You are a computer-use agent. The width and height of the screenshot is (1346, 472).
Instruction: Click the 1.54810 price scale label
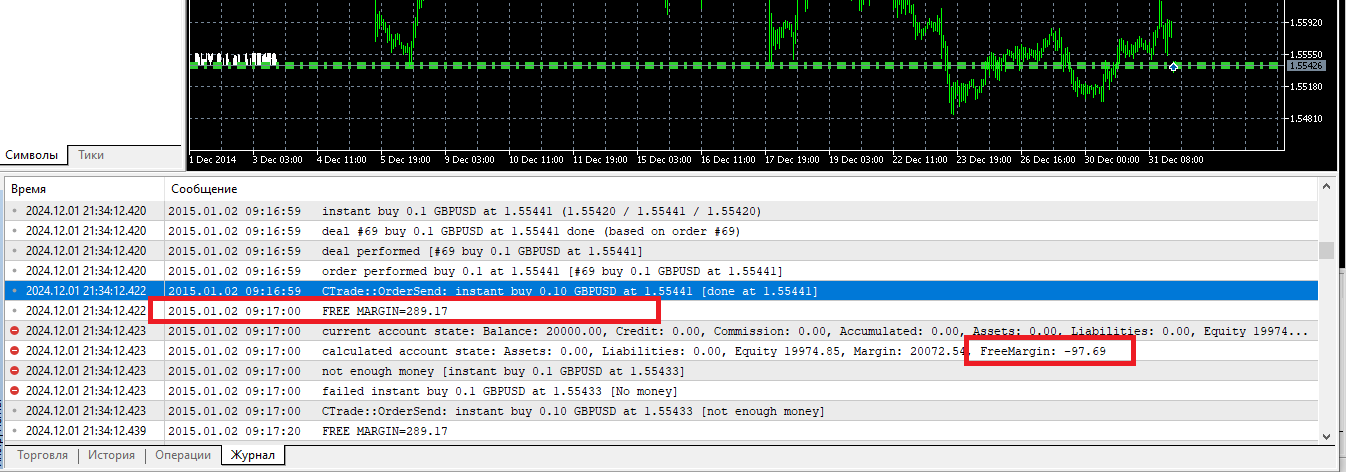[x=1308, y=119]
